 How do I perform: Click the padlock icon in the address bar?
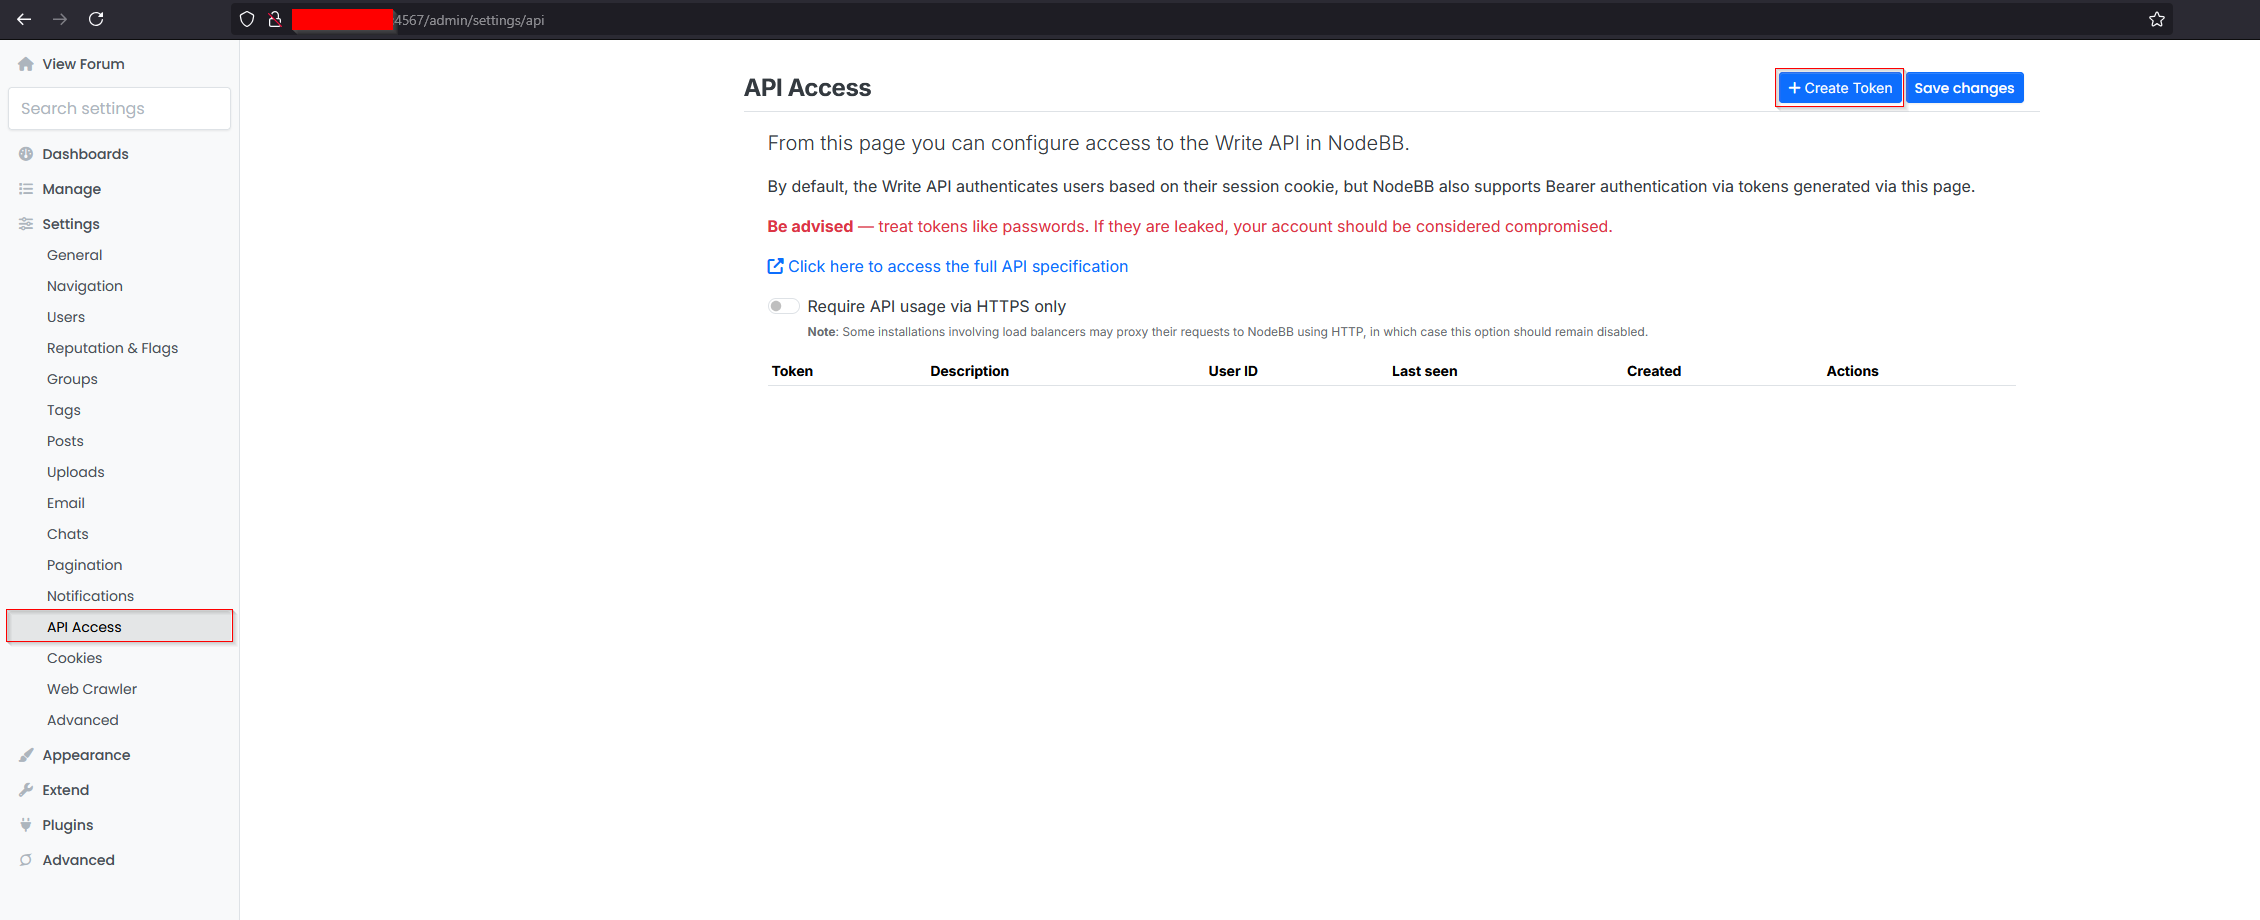pos(273,19)
